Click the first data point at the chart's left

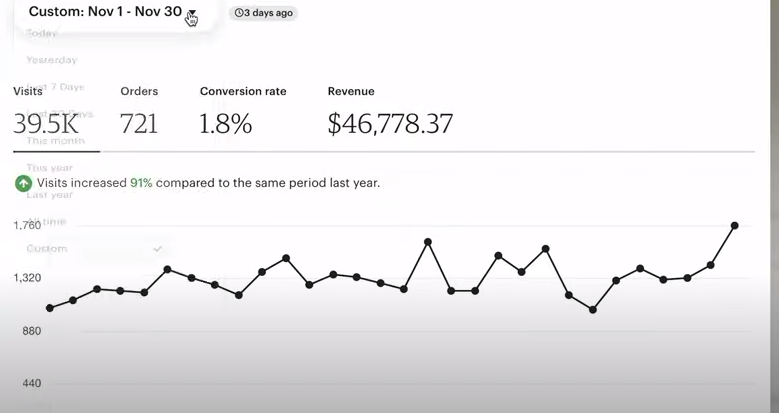[x=50, y=308]
